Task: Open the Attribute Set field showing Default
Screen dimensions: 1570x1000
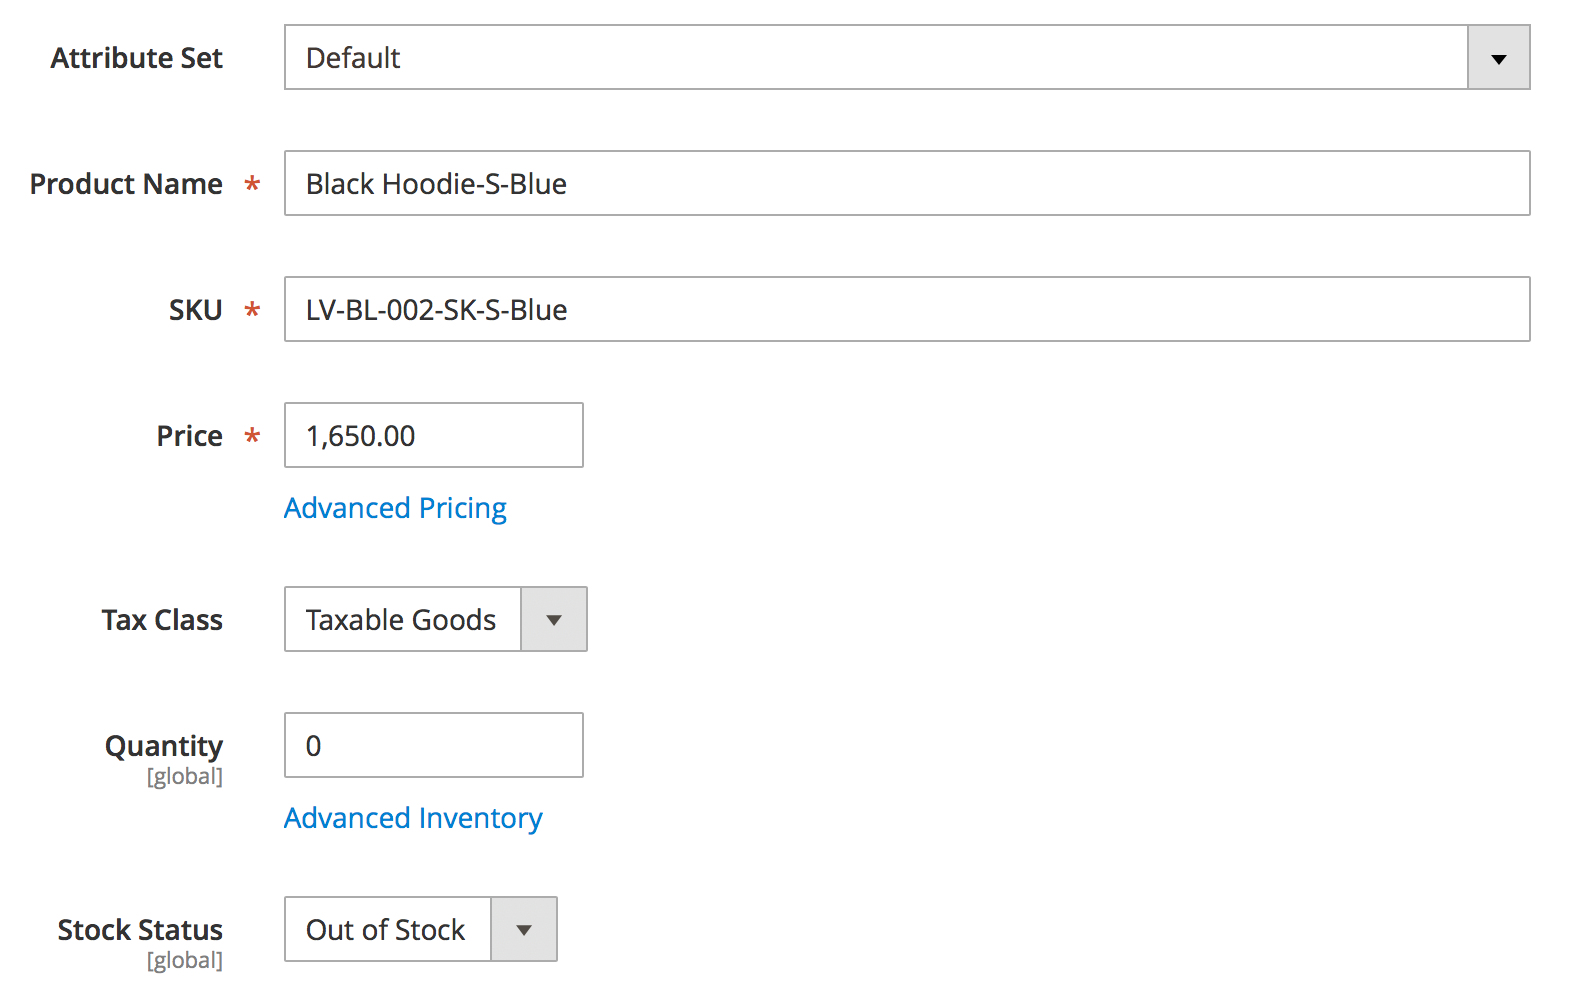Action: 875,58
